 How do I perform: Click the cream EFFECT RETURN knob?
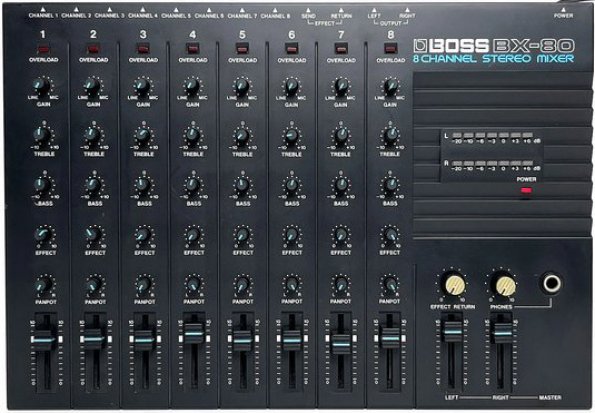coord(453,285)
